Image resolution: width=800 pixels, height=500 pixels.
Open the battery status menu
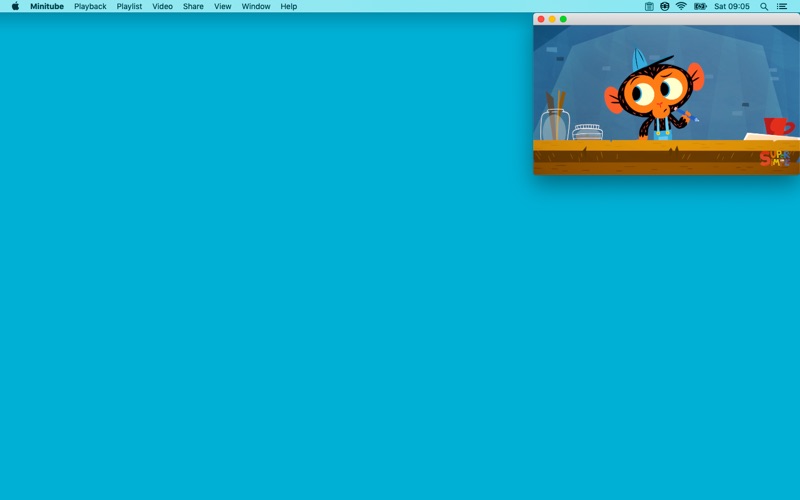tap(700, 6)
